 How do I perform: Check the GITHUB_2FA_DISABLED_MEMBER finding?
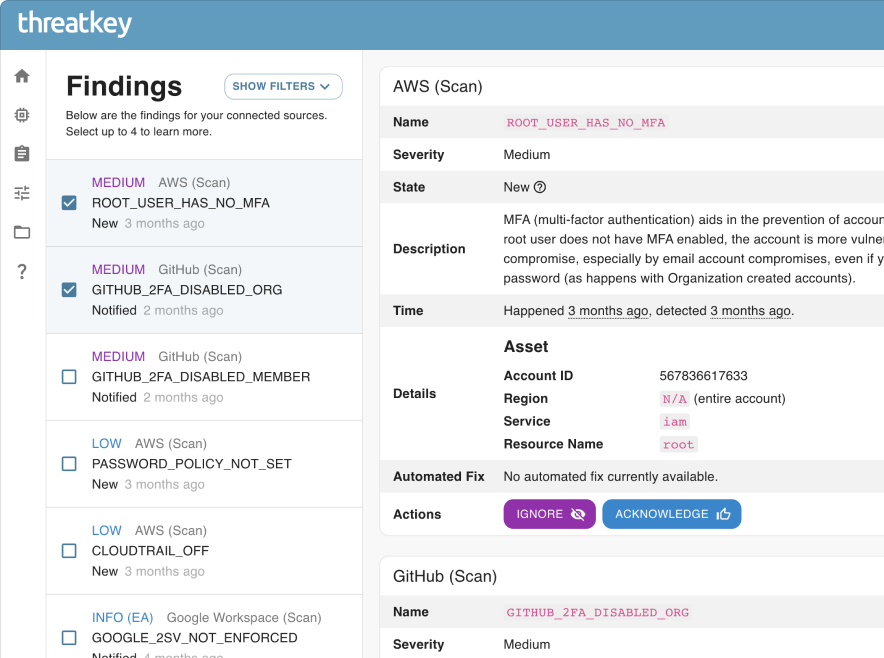tap(68, 377)
